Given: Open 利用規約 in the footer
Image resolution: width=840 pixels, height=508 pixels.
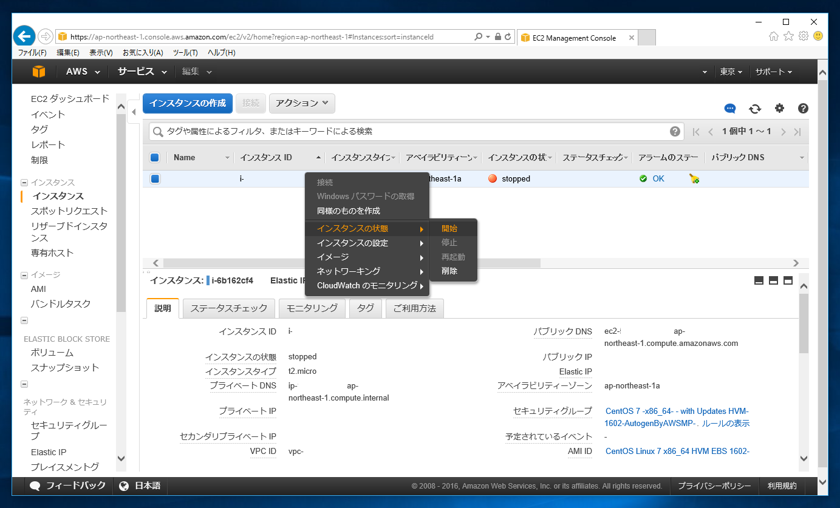Looking at the screenshot, I should (782, 486).
